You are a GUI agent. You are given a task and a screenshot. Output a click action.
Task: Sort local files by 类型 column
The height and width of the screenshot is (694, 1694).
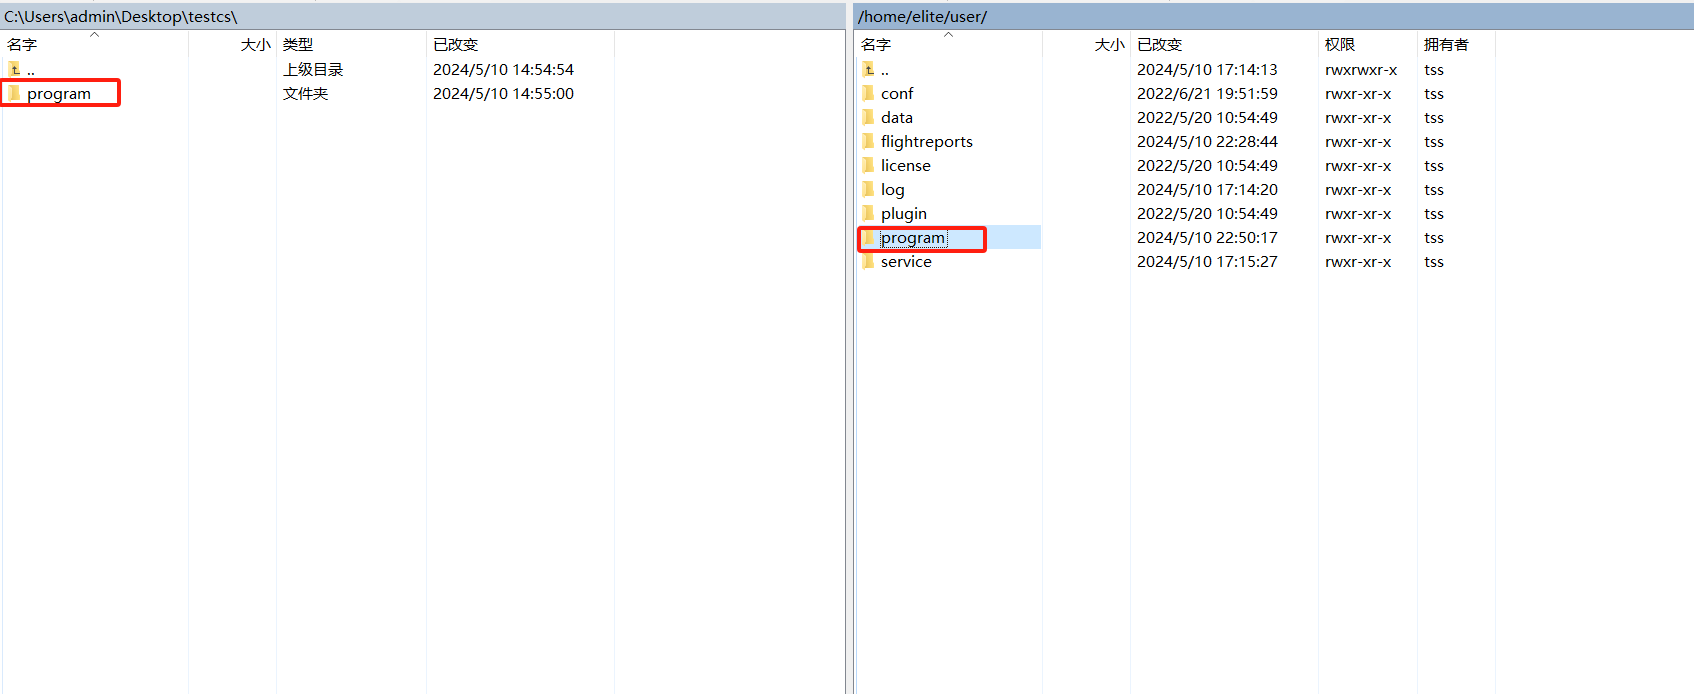click(298, 44)
